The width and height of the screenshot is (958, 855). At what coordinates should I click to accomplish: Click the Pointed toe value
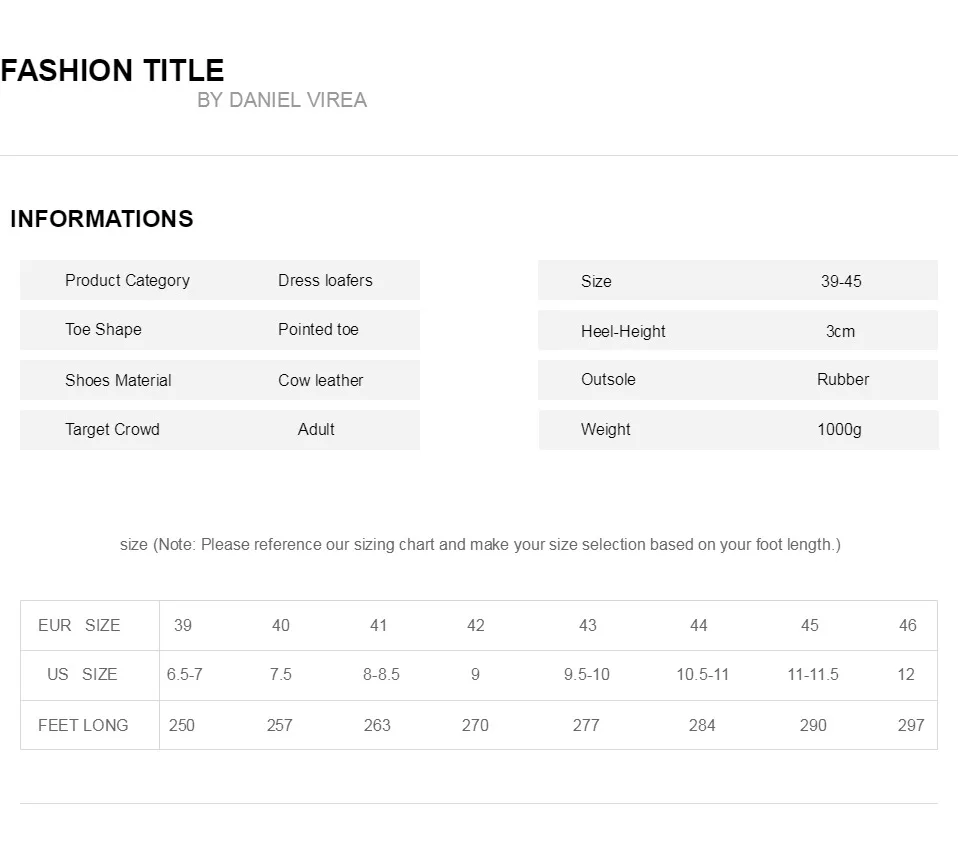click(x=318, y=329)
